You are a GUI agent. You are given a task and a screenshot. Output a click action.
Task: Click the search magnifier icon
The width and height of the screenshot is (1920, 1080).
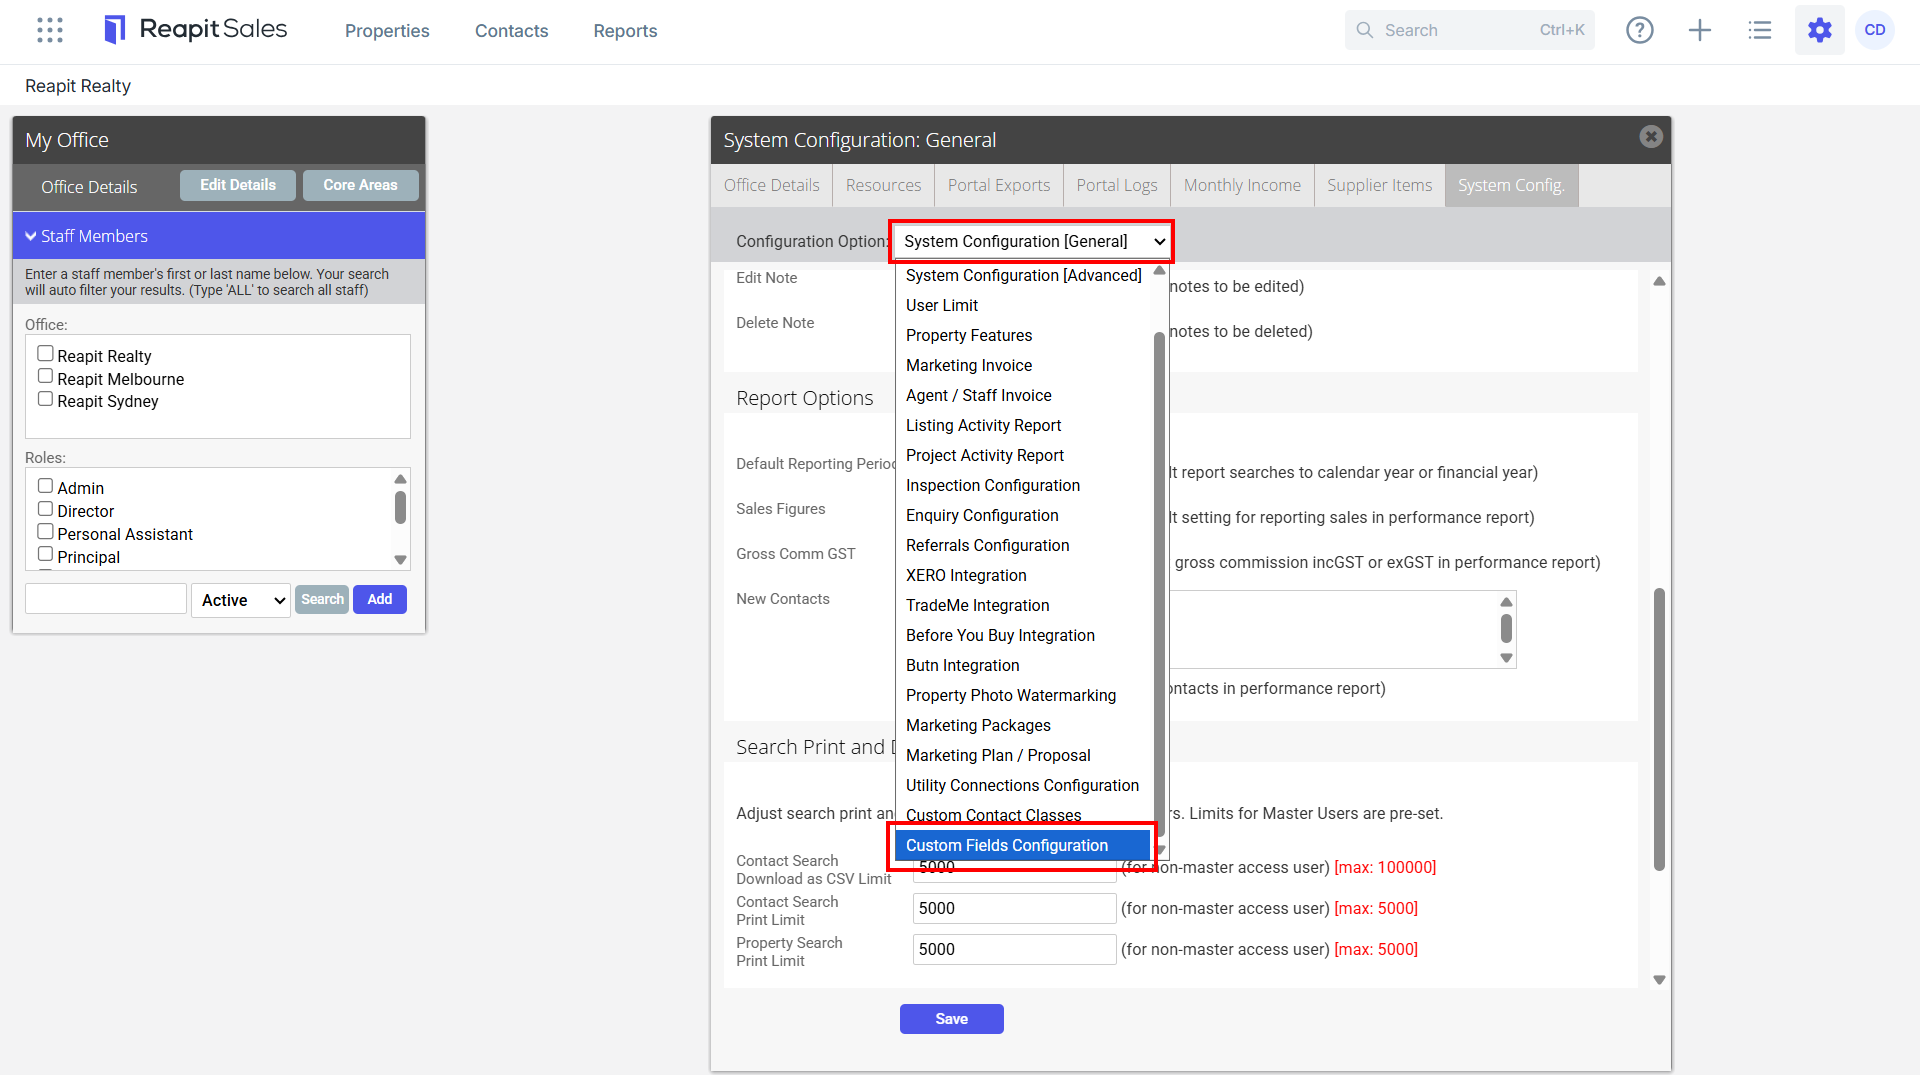1365,30
